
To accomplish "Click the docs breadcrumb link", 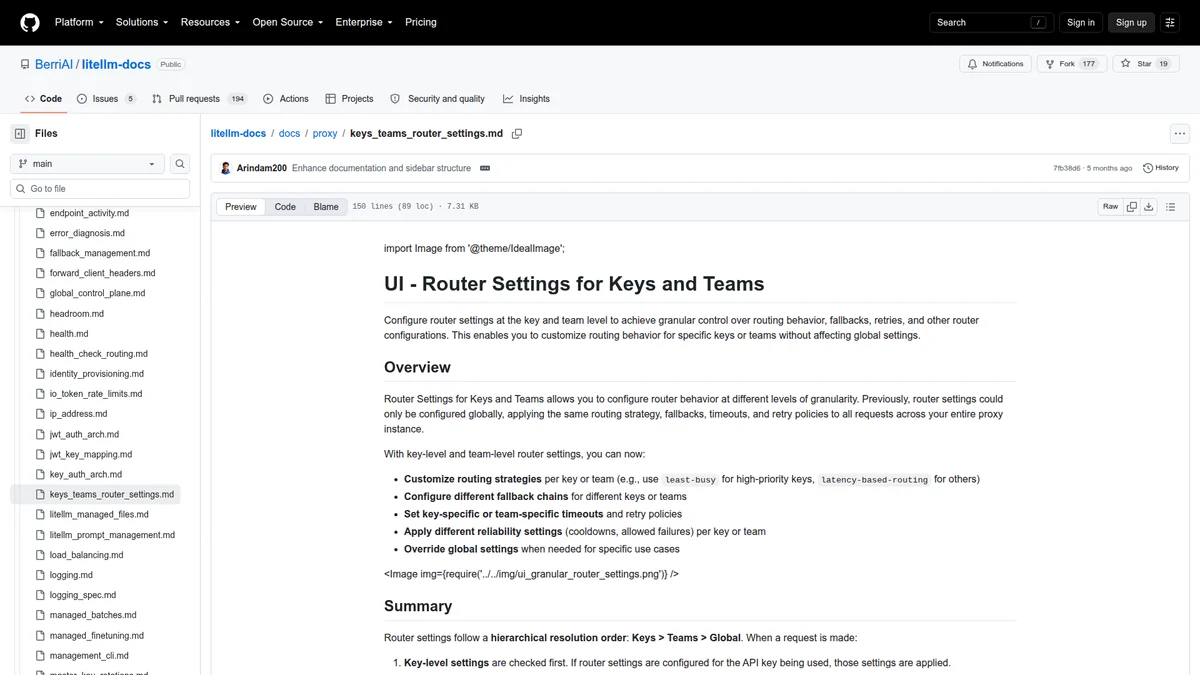I will 289,133.
